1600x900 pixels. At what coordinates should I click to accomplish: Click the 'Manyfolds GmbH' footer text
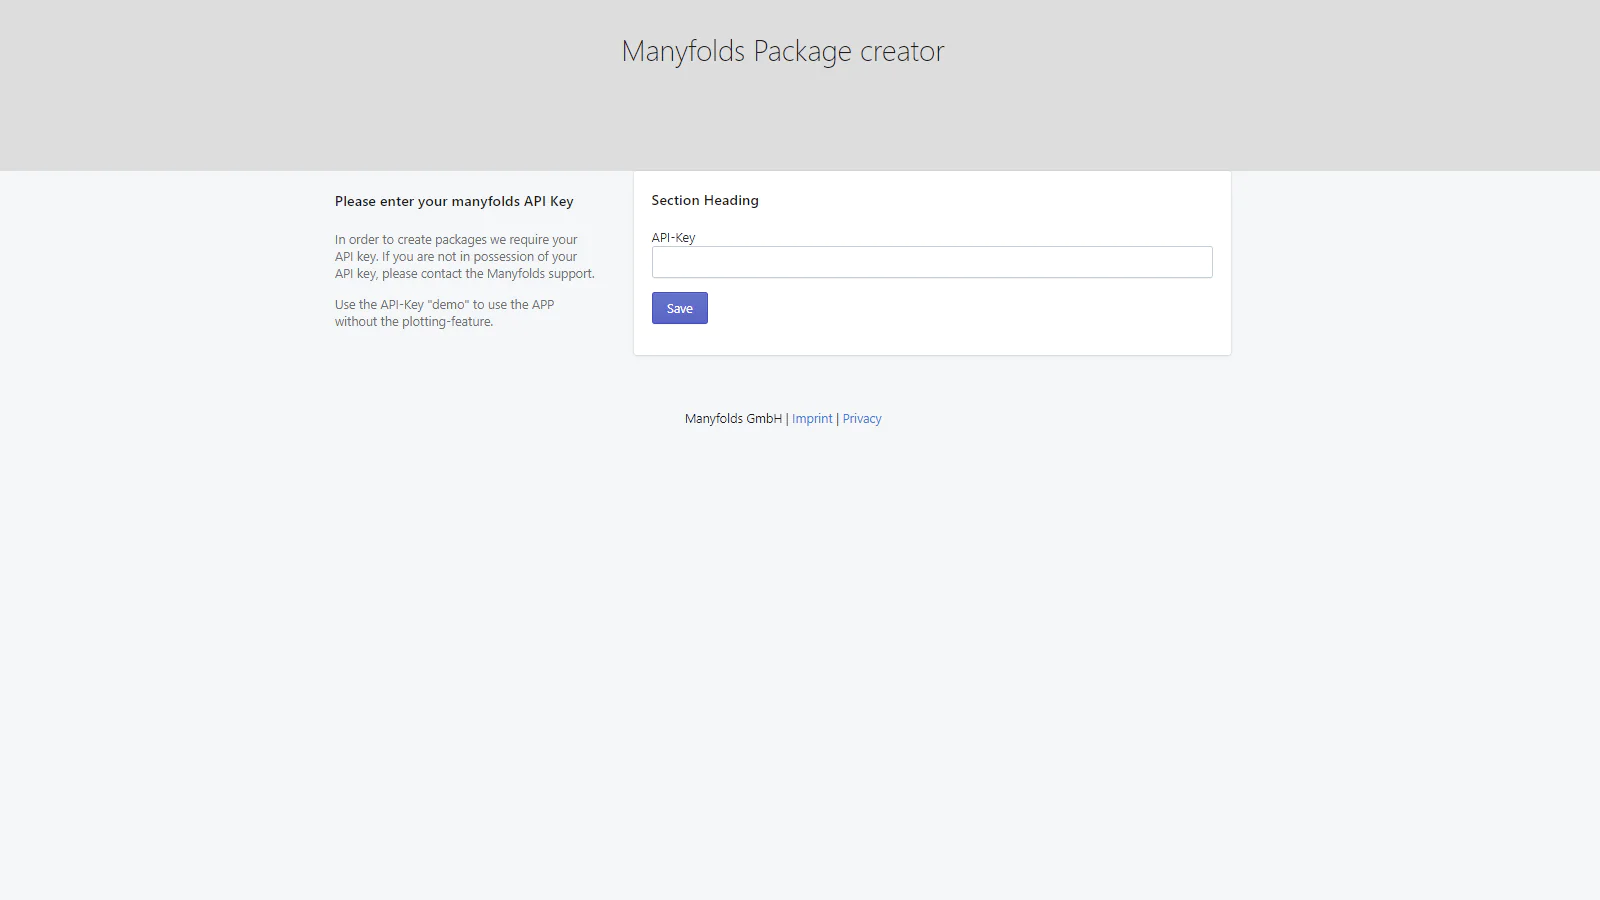[x=733, y=419]
